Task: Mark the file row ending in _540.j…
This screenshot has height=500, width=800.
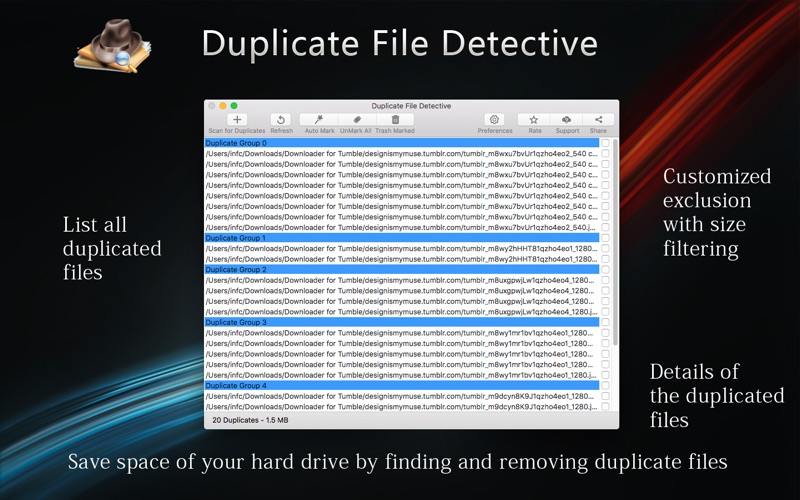Action: pyautogui.click(x=605, y=228)
